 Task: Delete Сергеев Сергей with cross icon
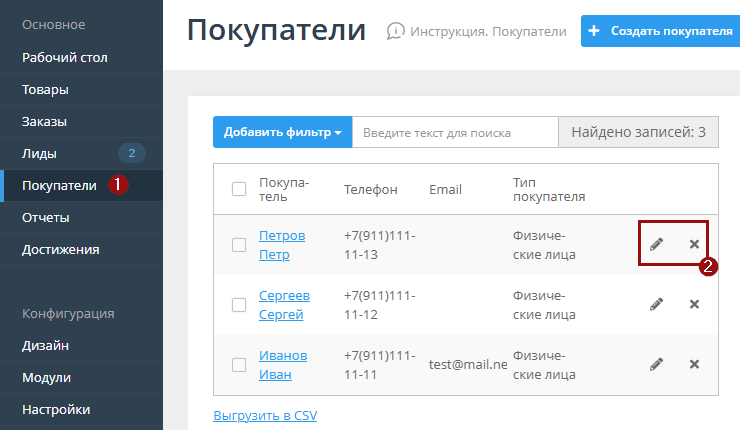click(x=694, y=304)
